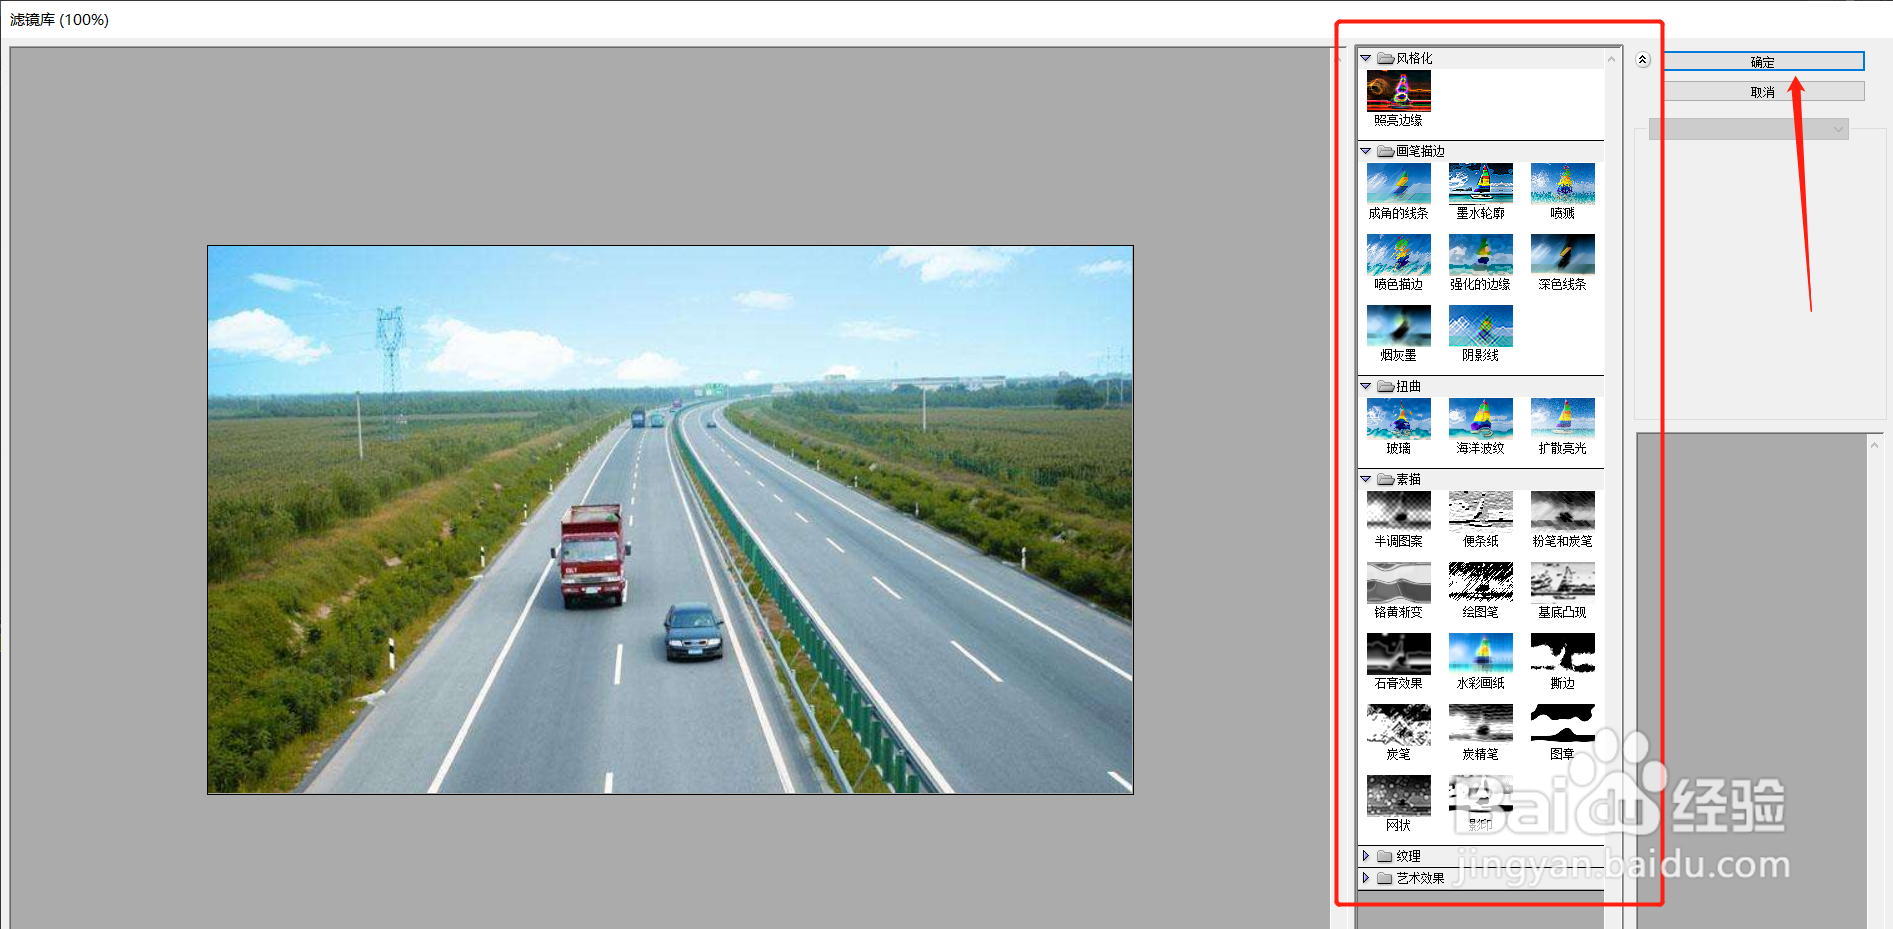Select the 玻璃 distortion filter
The width and height of the screenshot is (1893, 929).
point(1398,419)
